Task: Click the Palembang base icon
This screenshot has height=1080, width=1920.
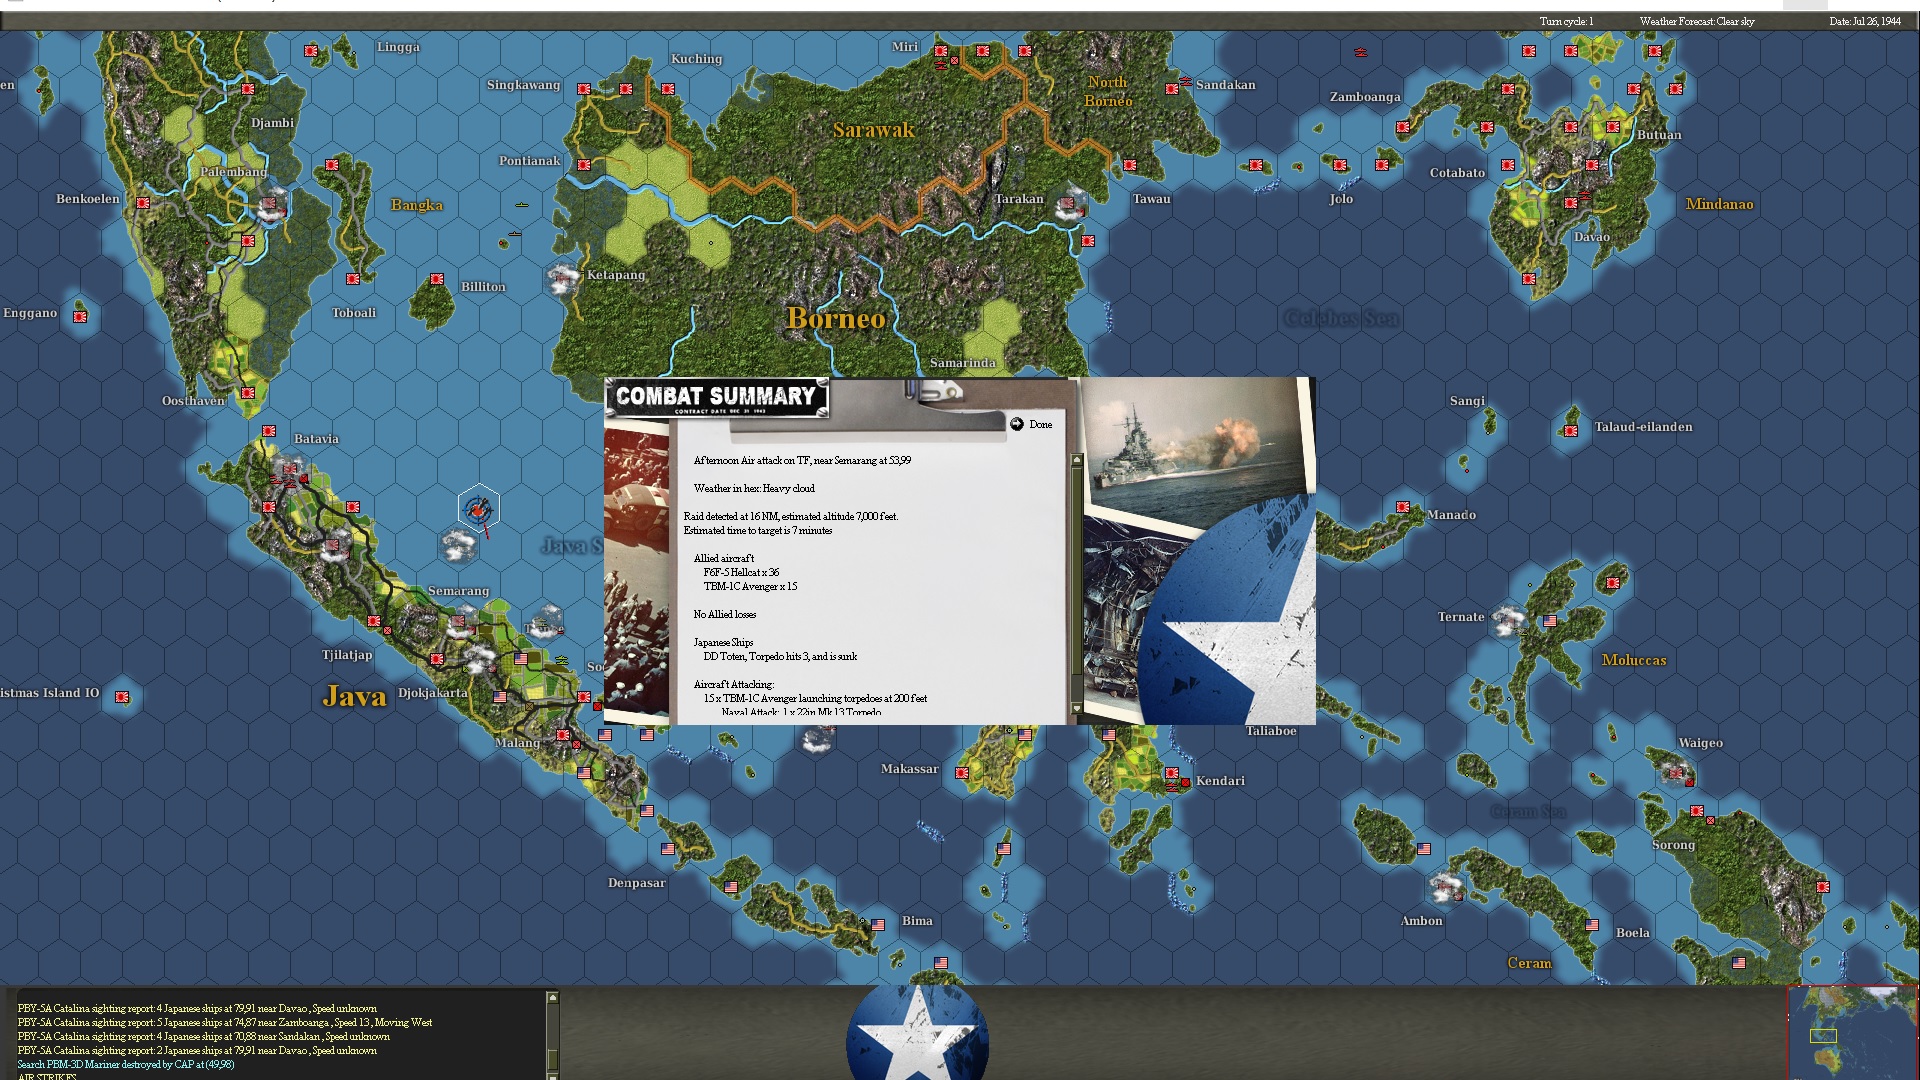Action: tap(271, 205)
